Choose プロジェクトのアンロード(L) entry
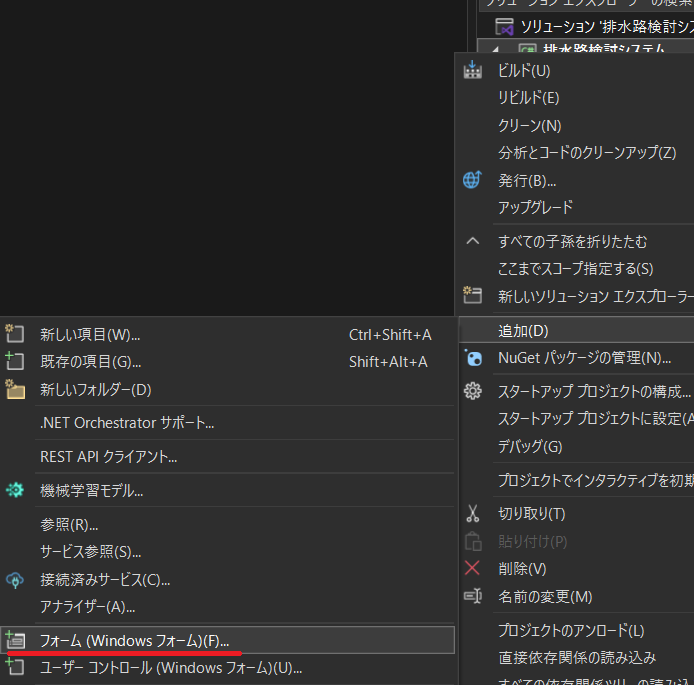694x685 pixels. coord(571,631)
